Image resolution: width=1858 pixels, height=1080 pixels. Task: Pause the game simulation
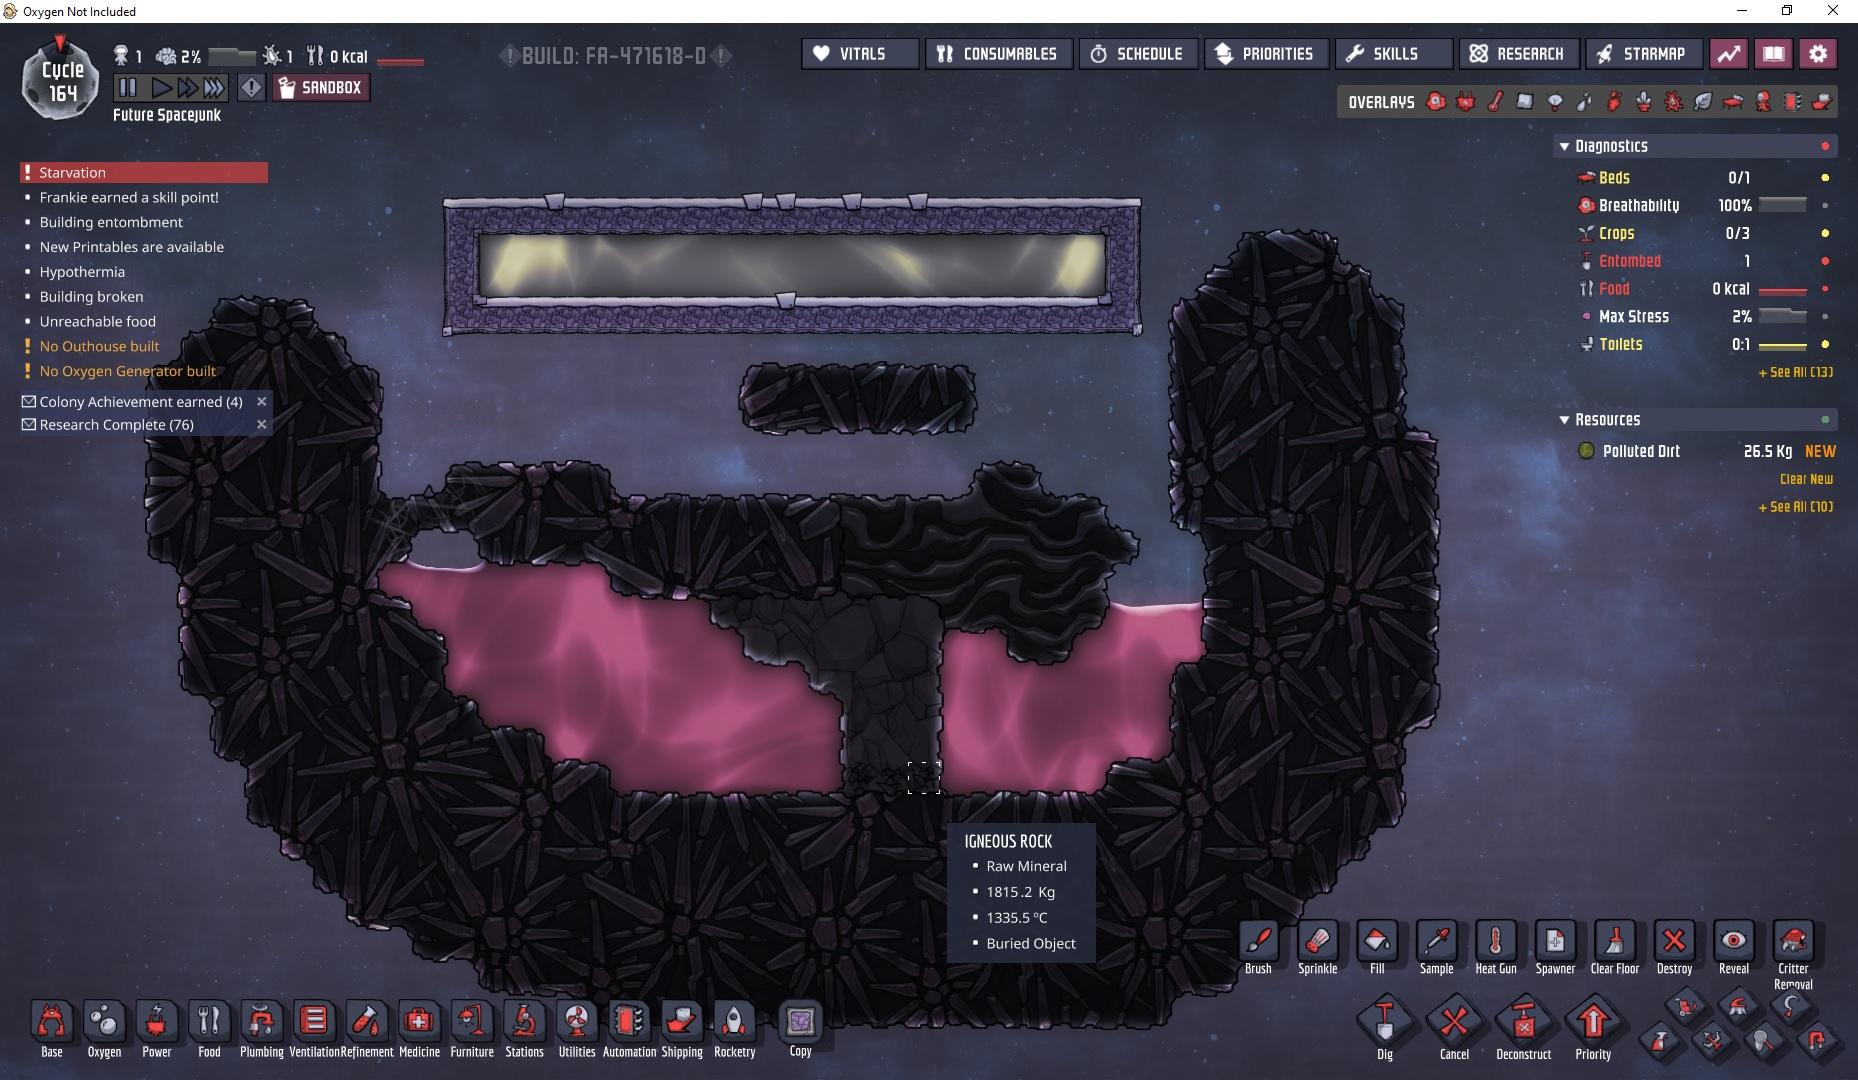[x=127, y=88]
